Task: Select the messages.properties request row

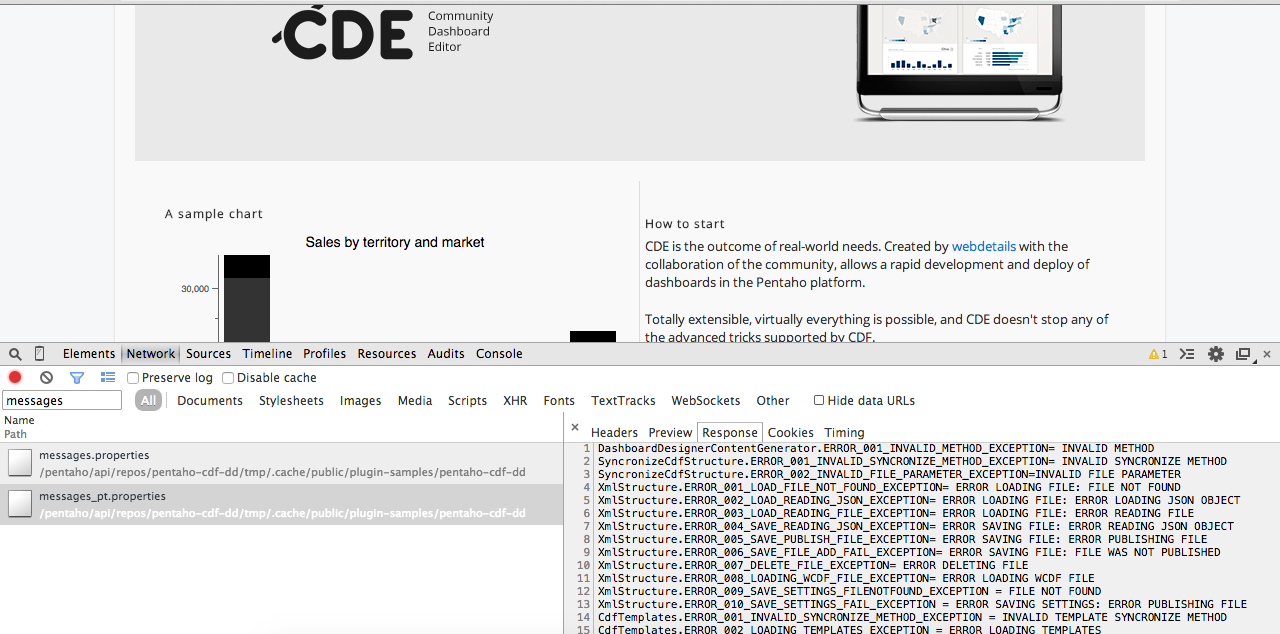Action: tap(281, 463)
